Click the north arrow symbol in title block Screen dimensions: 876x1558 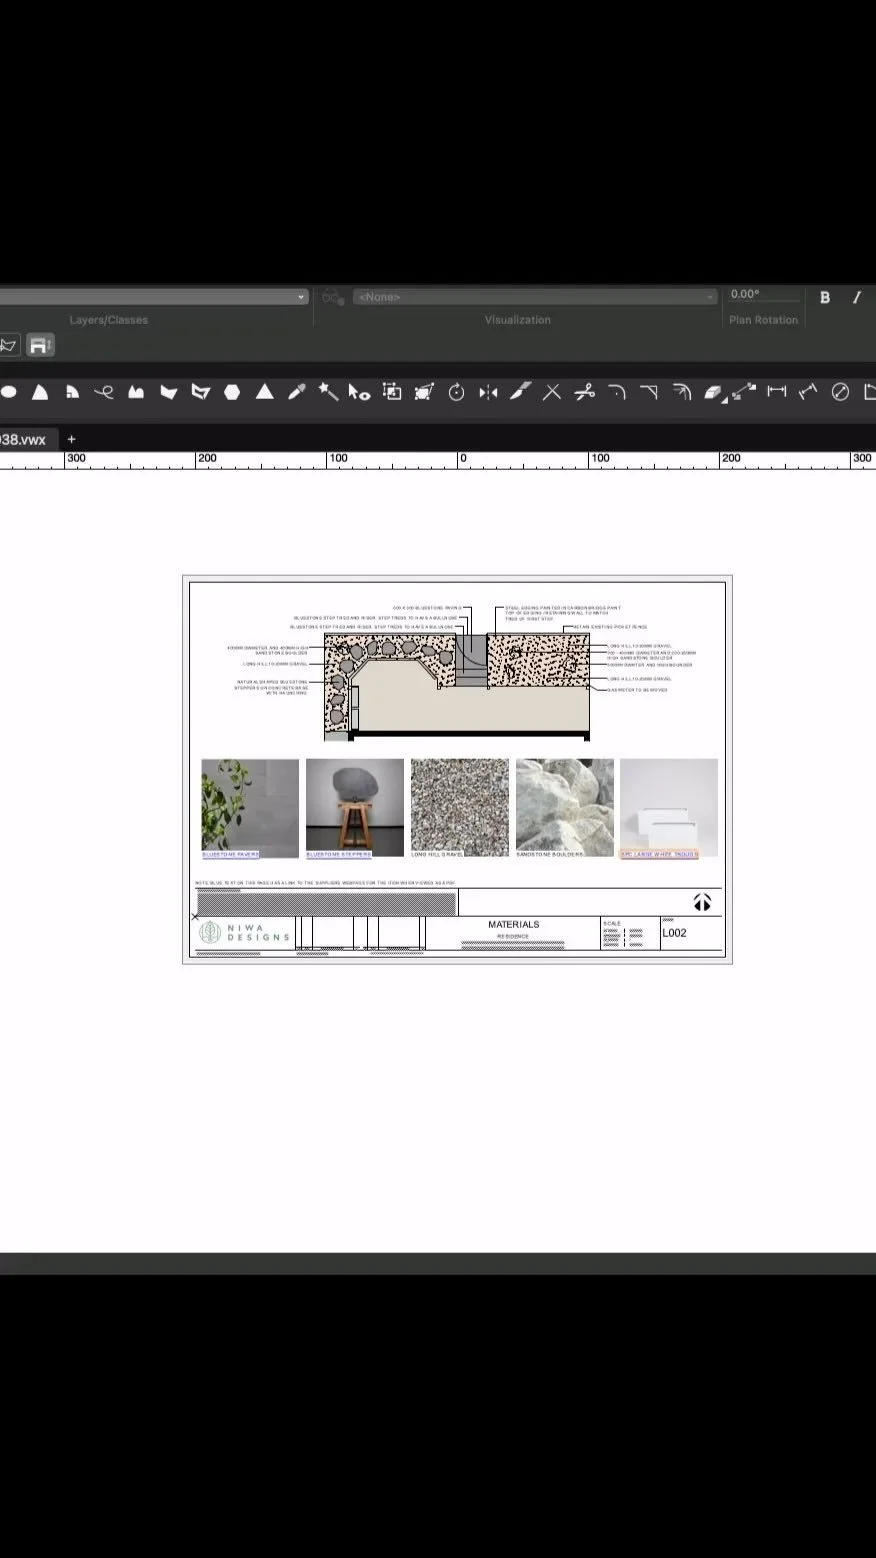[703, 903]
